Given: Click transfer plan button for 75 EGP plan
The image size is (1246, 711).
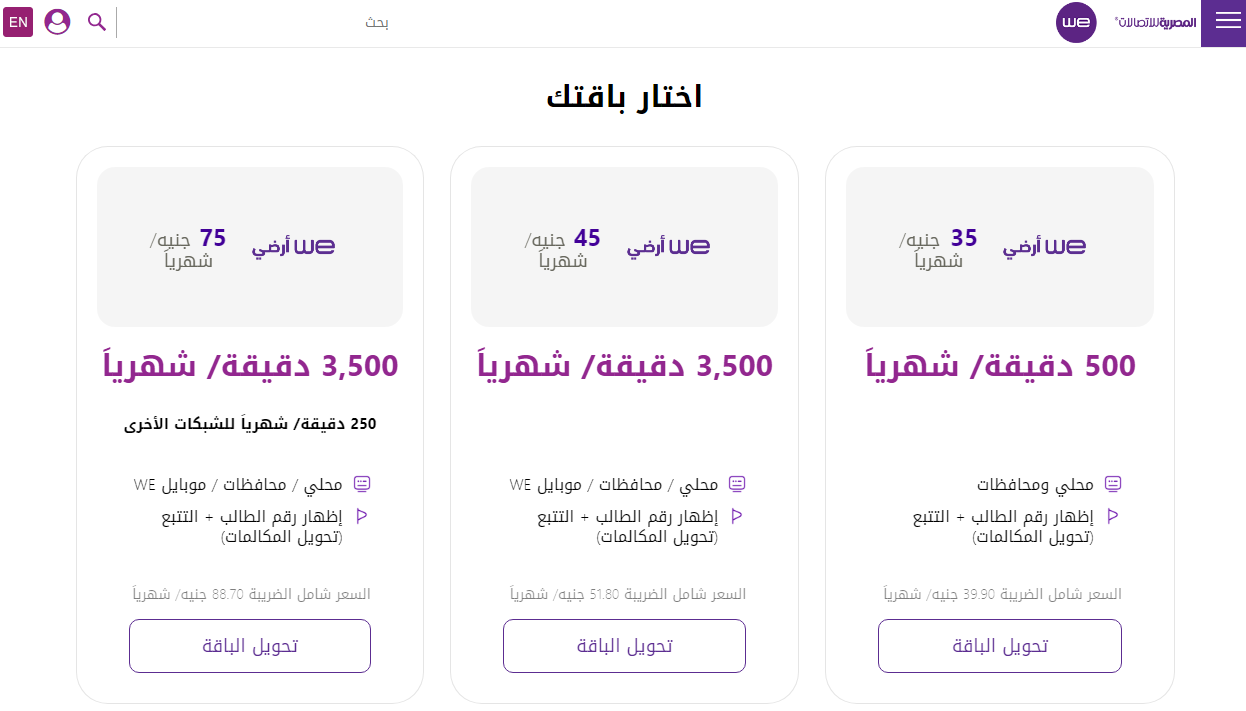Looking at the screenshot, I should [250, 646].
